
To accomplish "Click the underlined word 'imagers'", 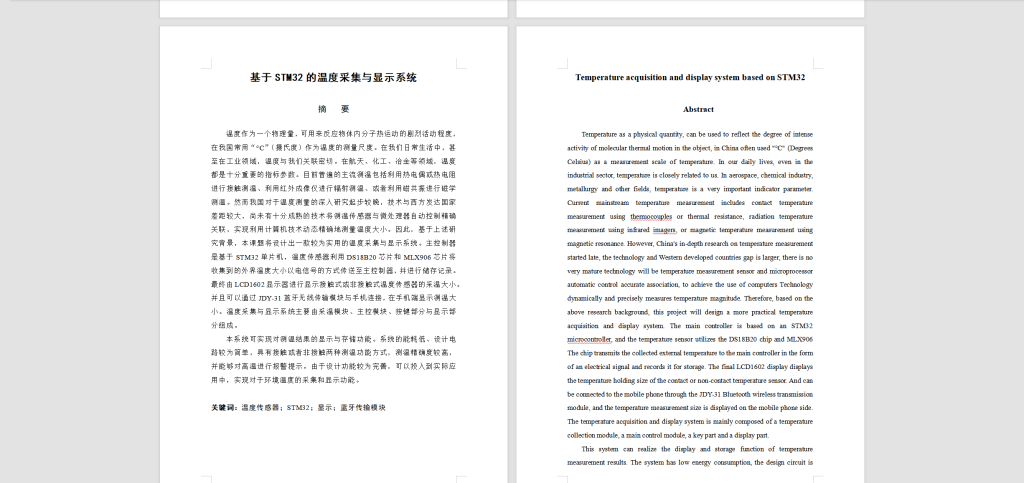I will [664, 230].
